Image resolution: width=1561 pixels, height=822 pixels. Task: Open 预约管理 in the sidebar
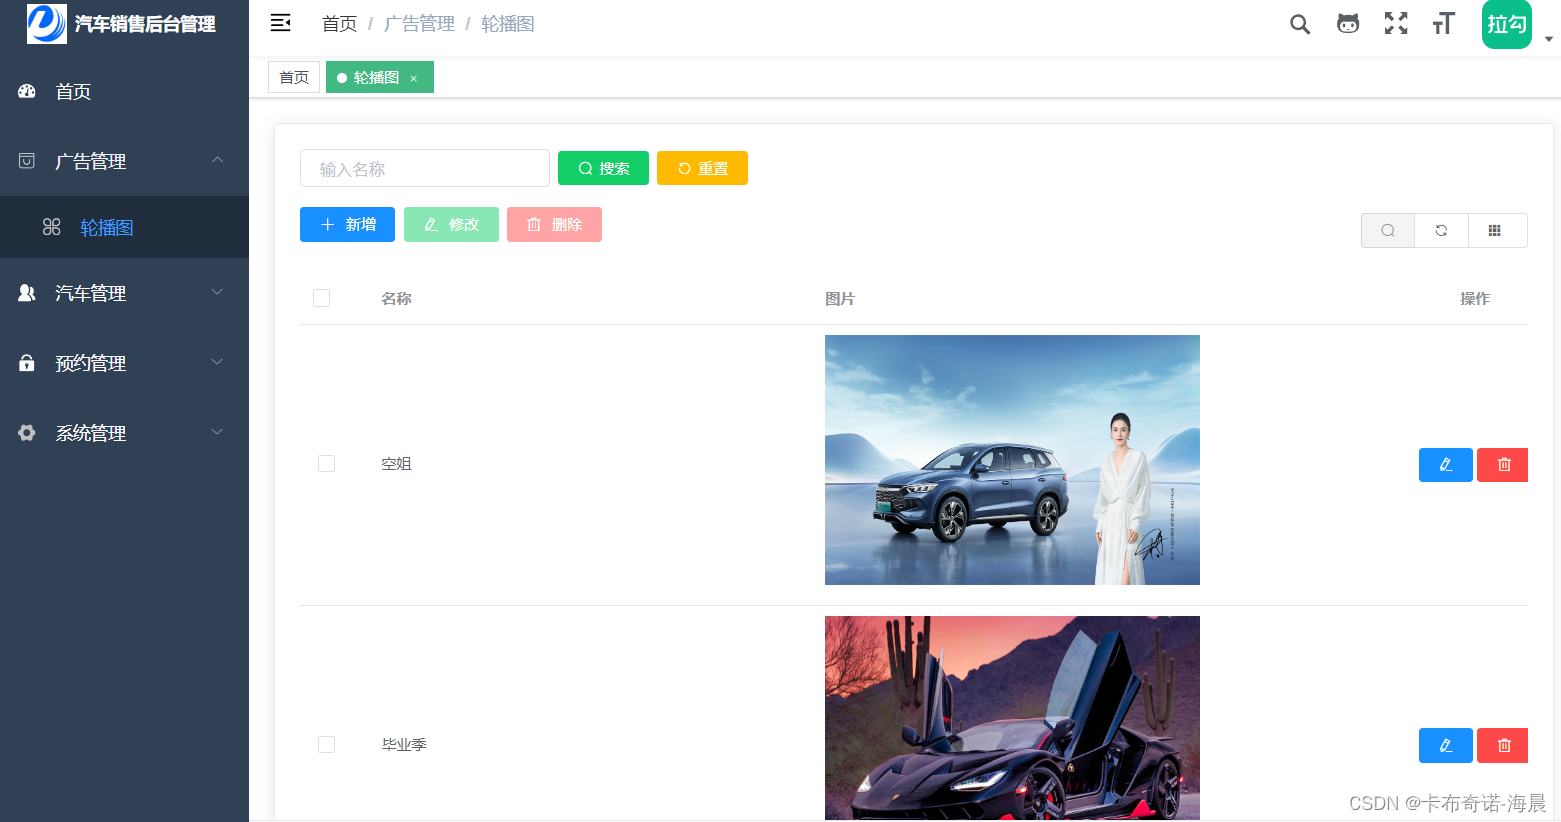pyautogui.click(x=124, y=363)
